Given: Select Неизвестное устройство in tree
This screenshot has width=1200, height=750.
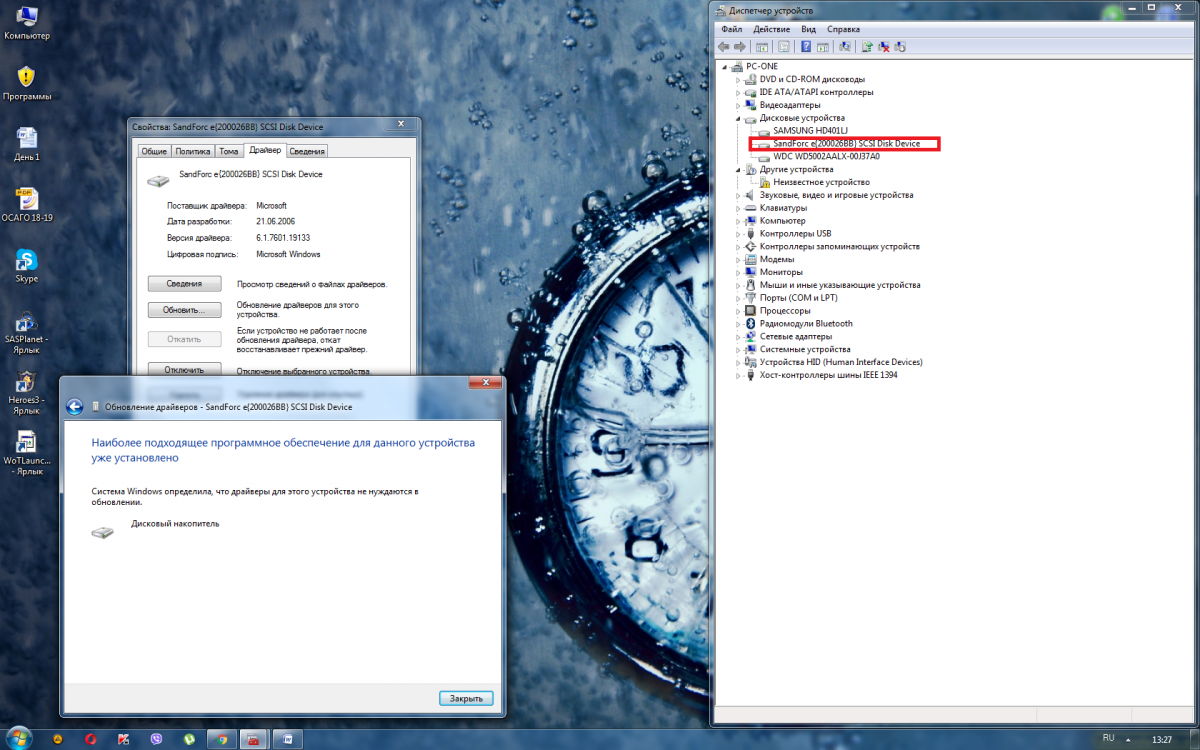Looking at the screenshot, I should click(821, 182).
